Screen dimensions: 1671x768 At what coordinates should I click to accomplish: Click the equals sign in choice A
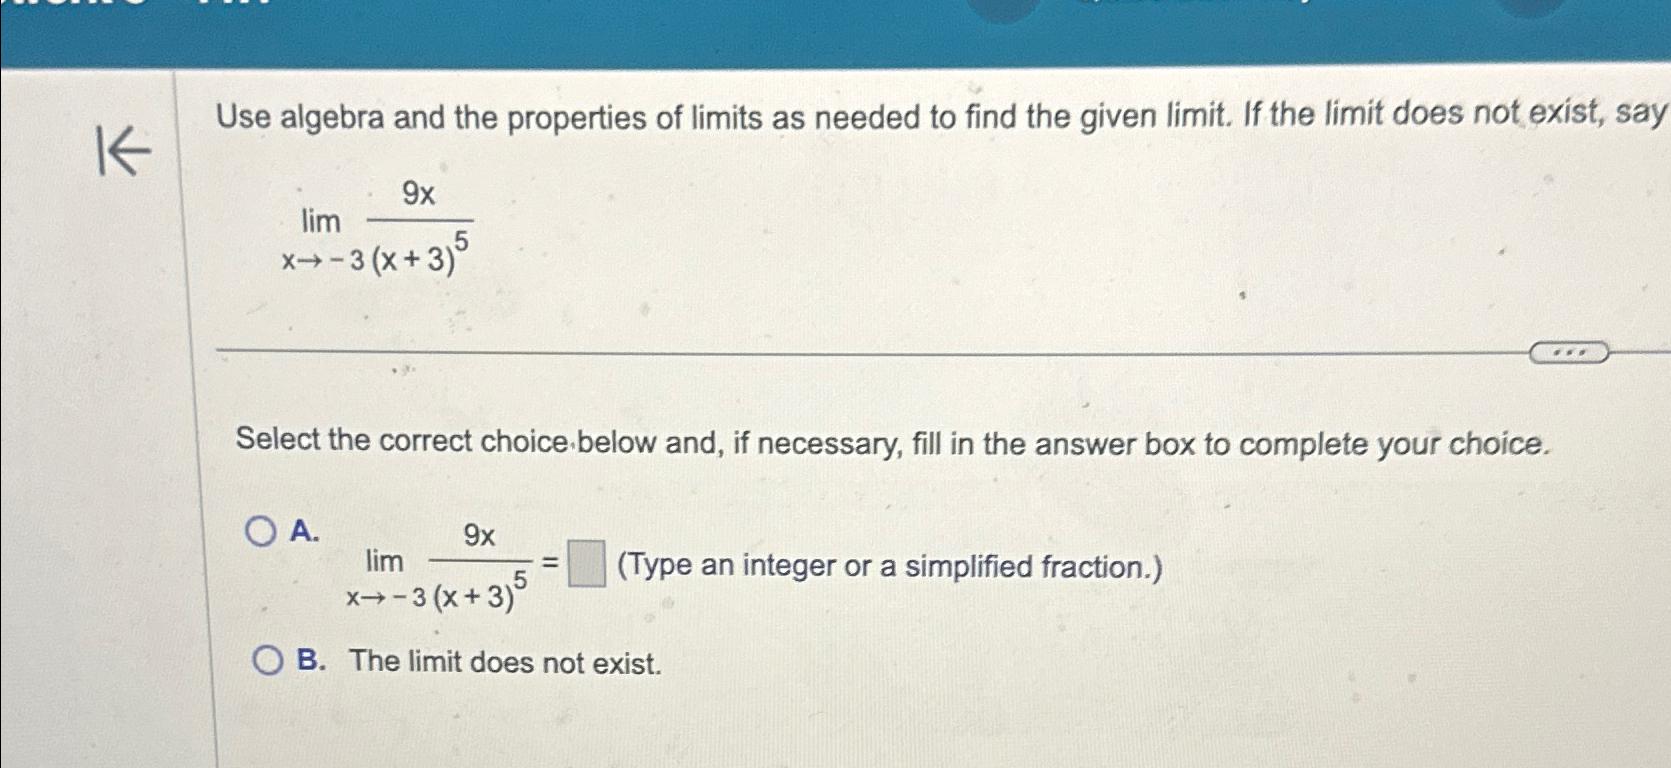(549, 563)
